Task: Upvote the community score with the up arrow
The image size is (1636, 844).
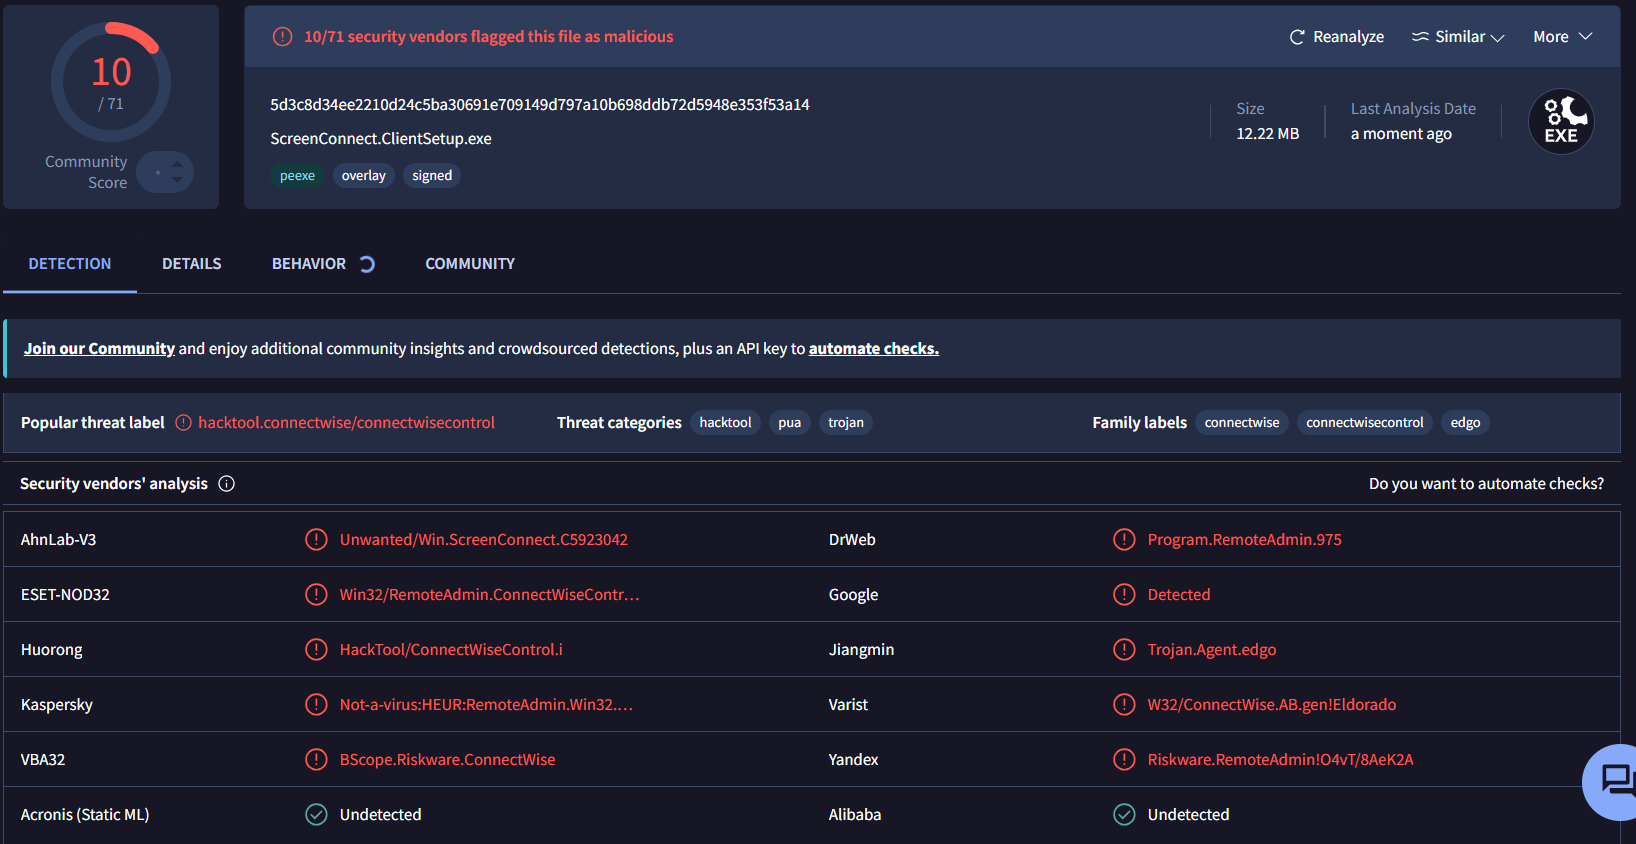Action: click(177, 165)
